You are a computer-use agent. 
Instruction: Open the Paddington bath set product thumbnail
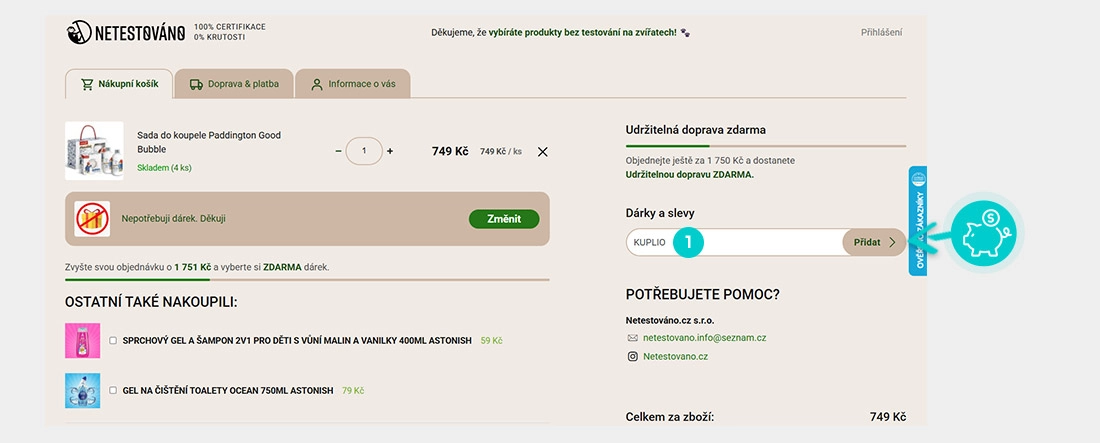95,151
